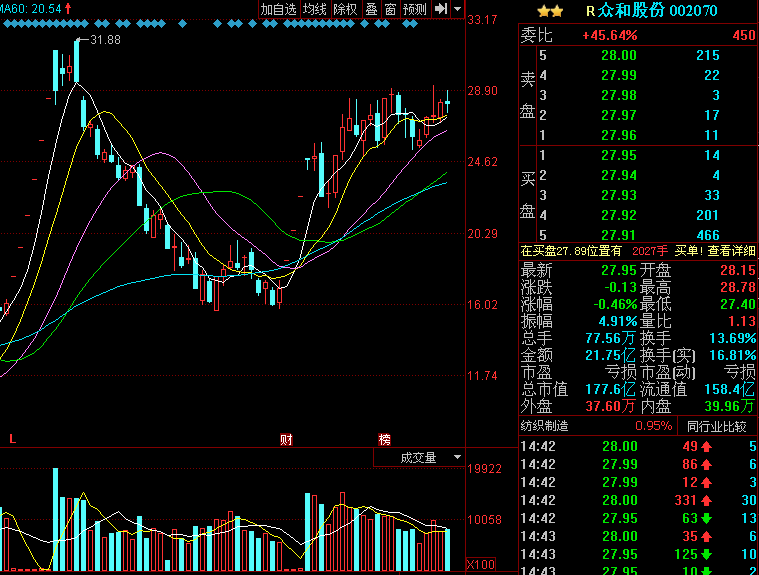759x575 pixels.
Task: Click the 外盘 value 37.60万
Action: (610, 406)
